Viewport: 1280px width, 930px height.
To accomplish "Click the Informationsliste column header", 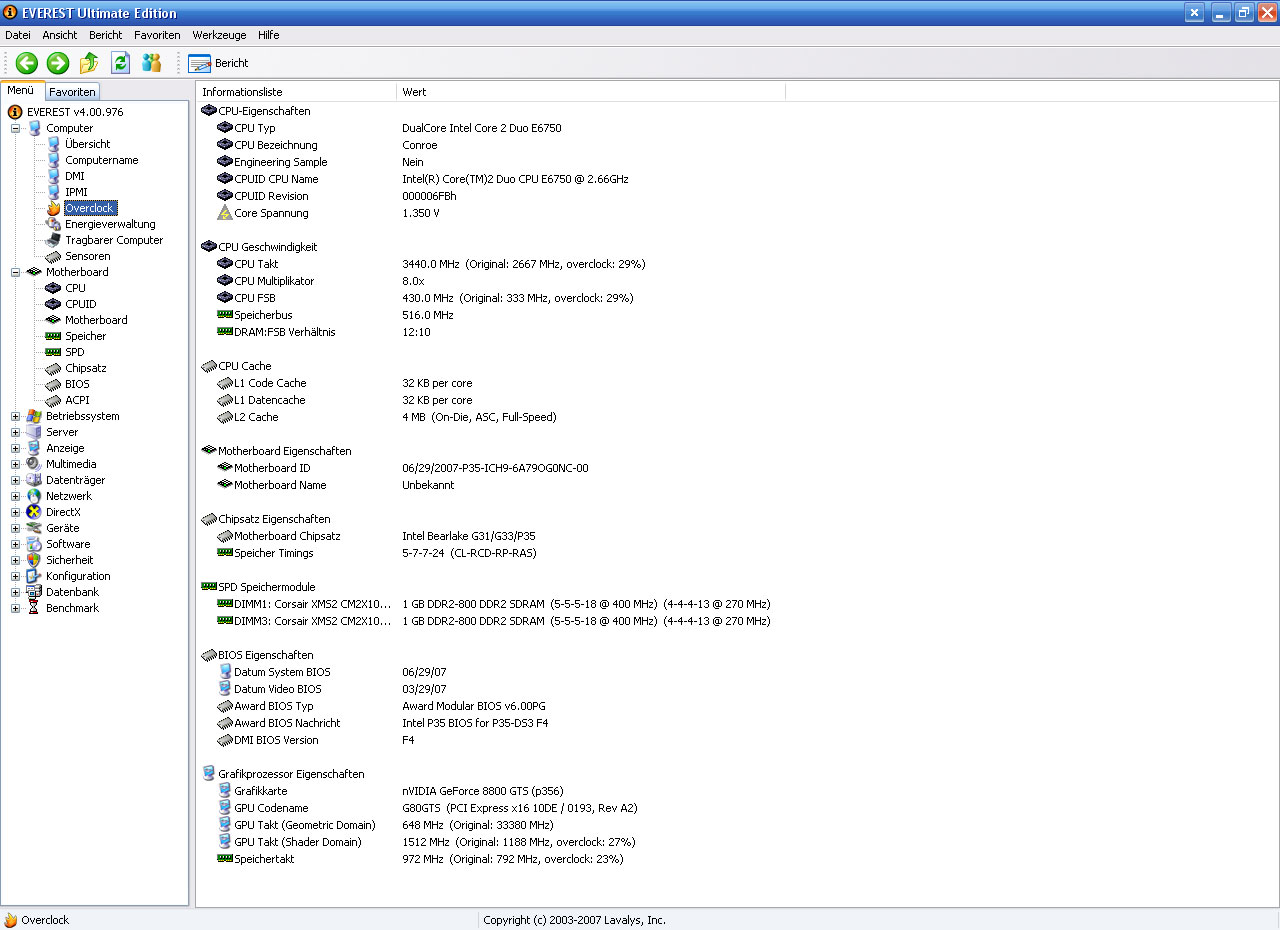I will point(296,92).
